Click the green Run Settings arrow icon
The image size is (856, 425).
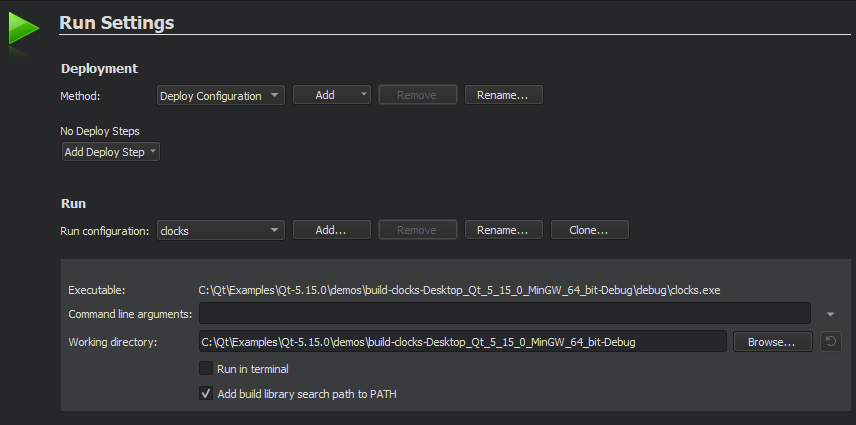tap(22, 30)
